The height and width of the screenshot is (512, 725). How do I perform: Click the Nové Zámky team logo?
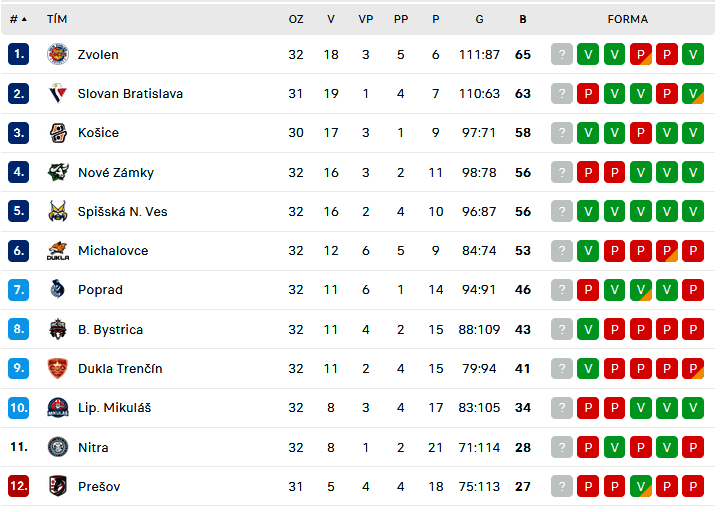[58, 172]
